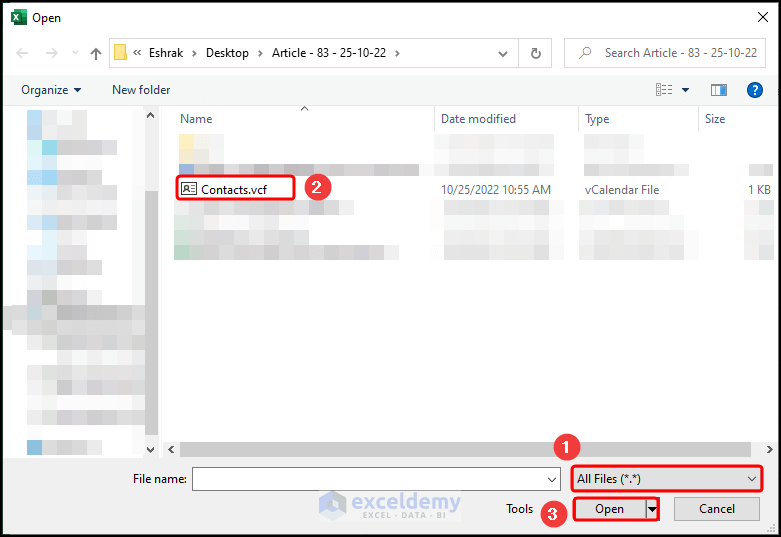Click the horizontal scrollbar left arrow
The width and height of the screenshot is (781, 537).
click(x=171, y=449)
